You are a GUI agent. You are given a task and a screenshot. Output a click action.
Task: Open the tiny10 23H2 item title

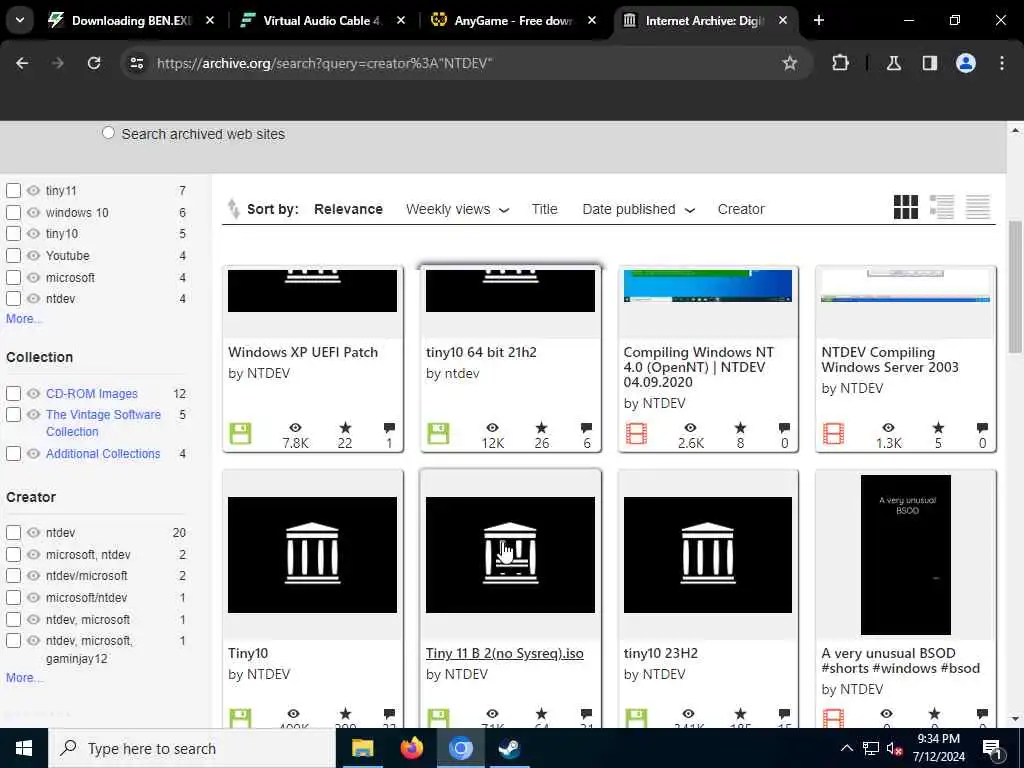point(660,653)
